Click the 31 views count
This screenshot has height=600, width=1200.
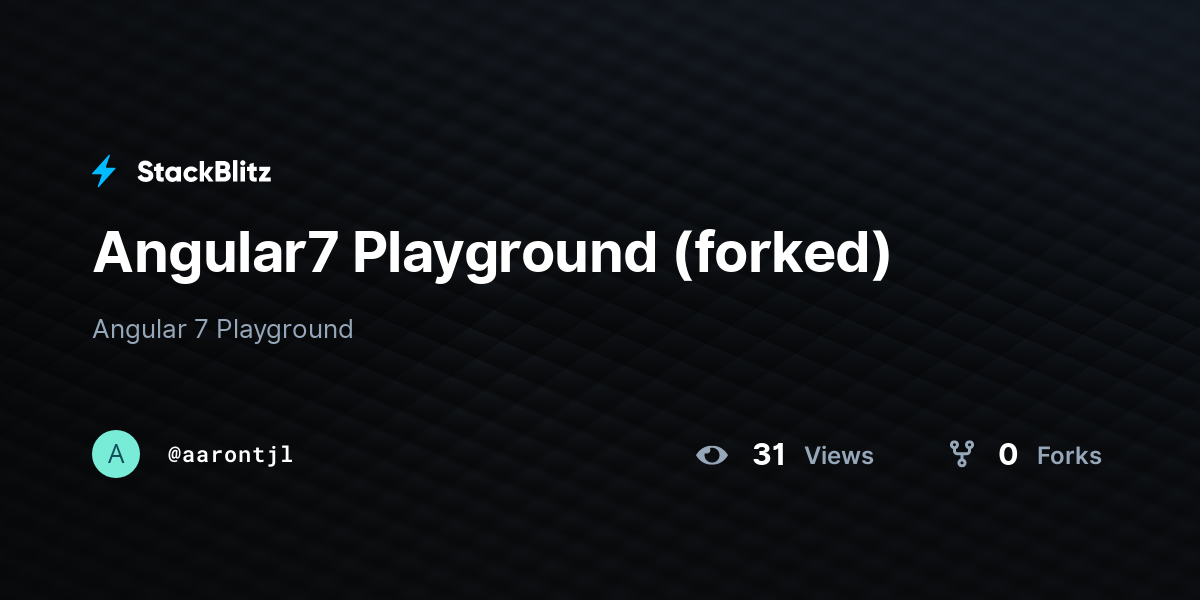pyautogui.click(x=769, y=455)
